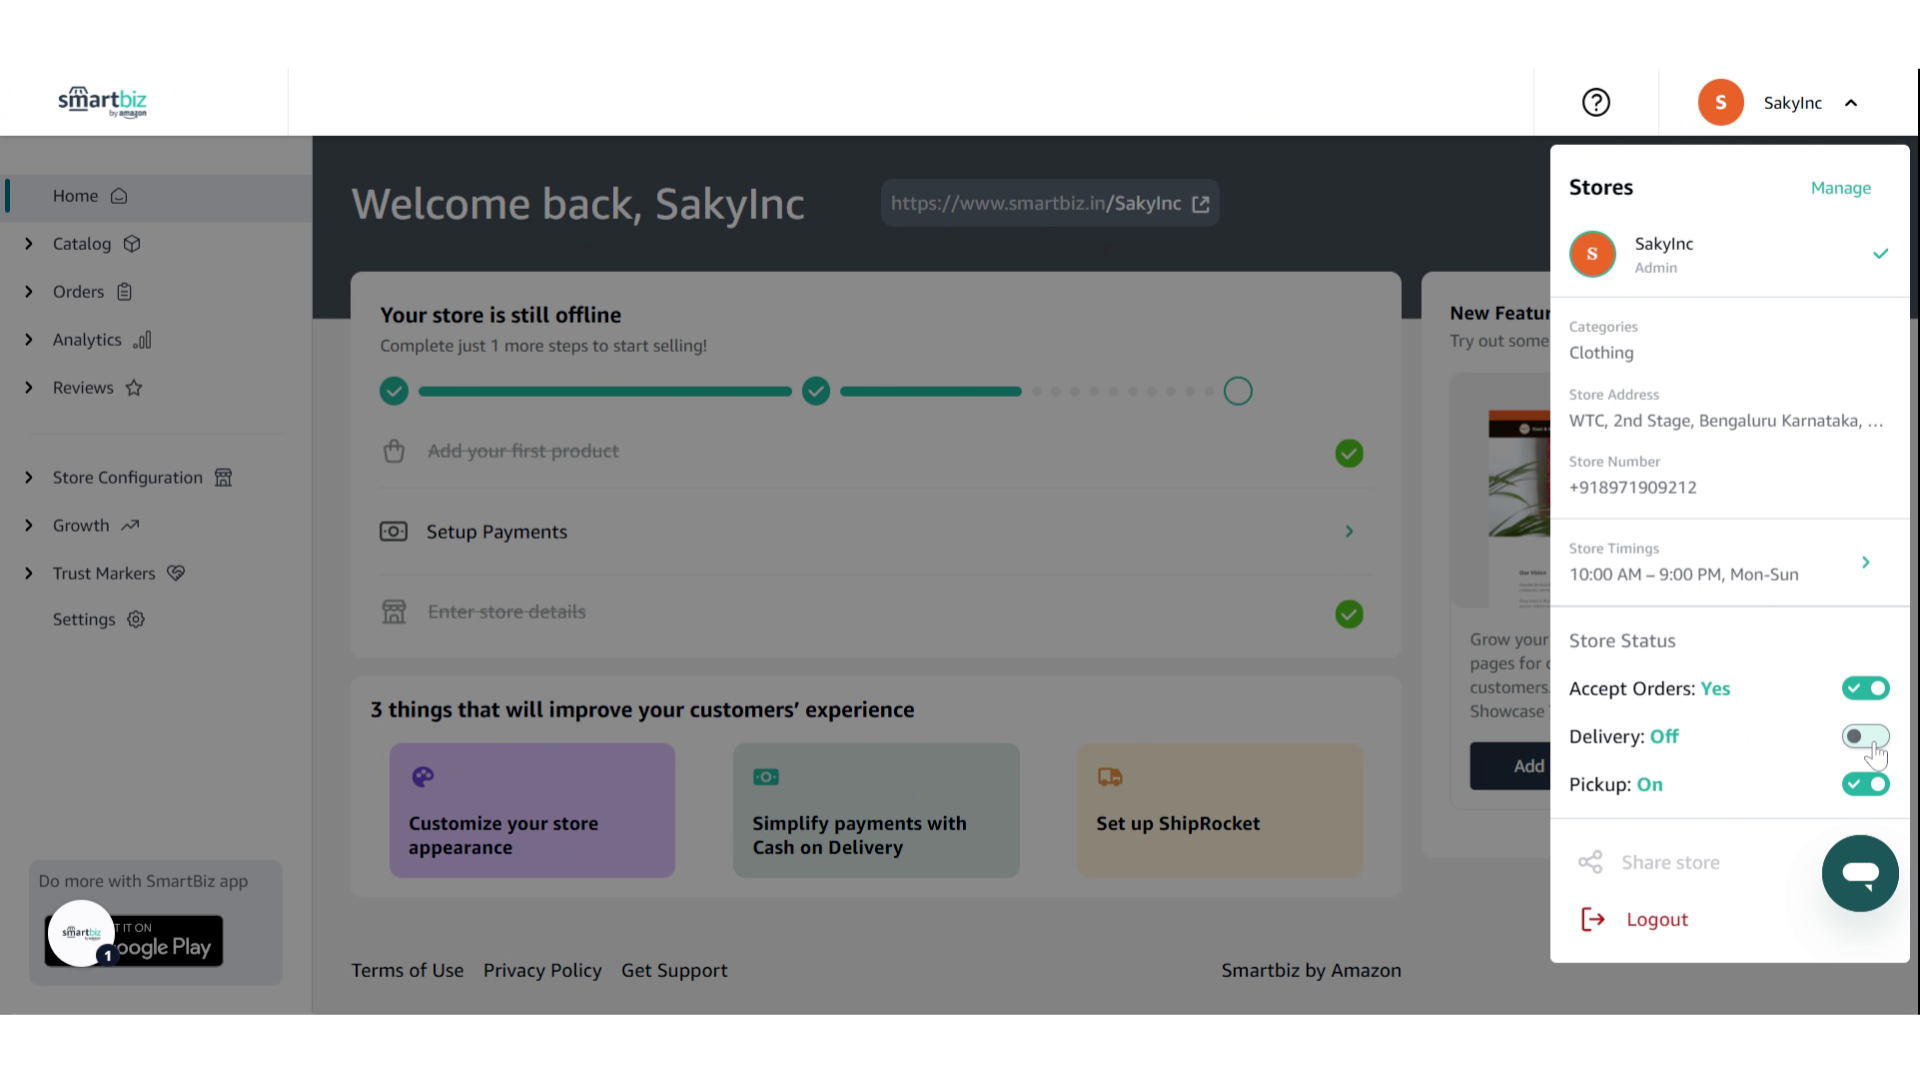Click Manage link in Stores panel
Image resolution: width=1920 pixels, height=1080 pixels.
click(1840, 188)
